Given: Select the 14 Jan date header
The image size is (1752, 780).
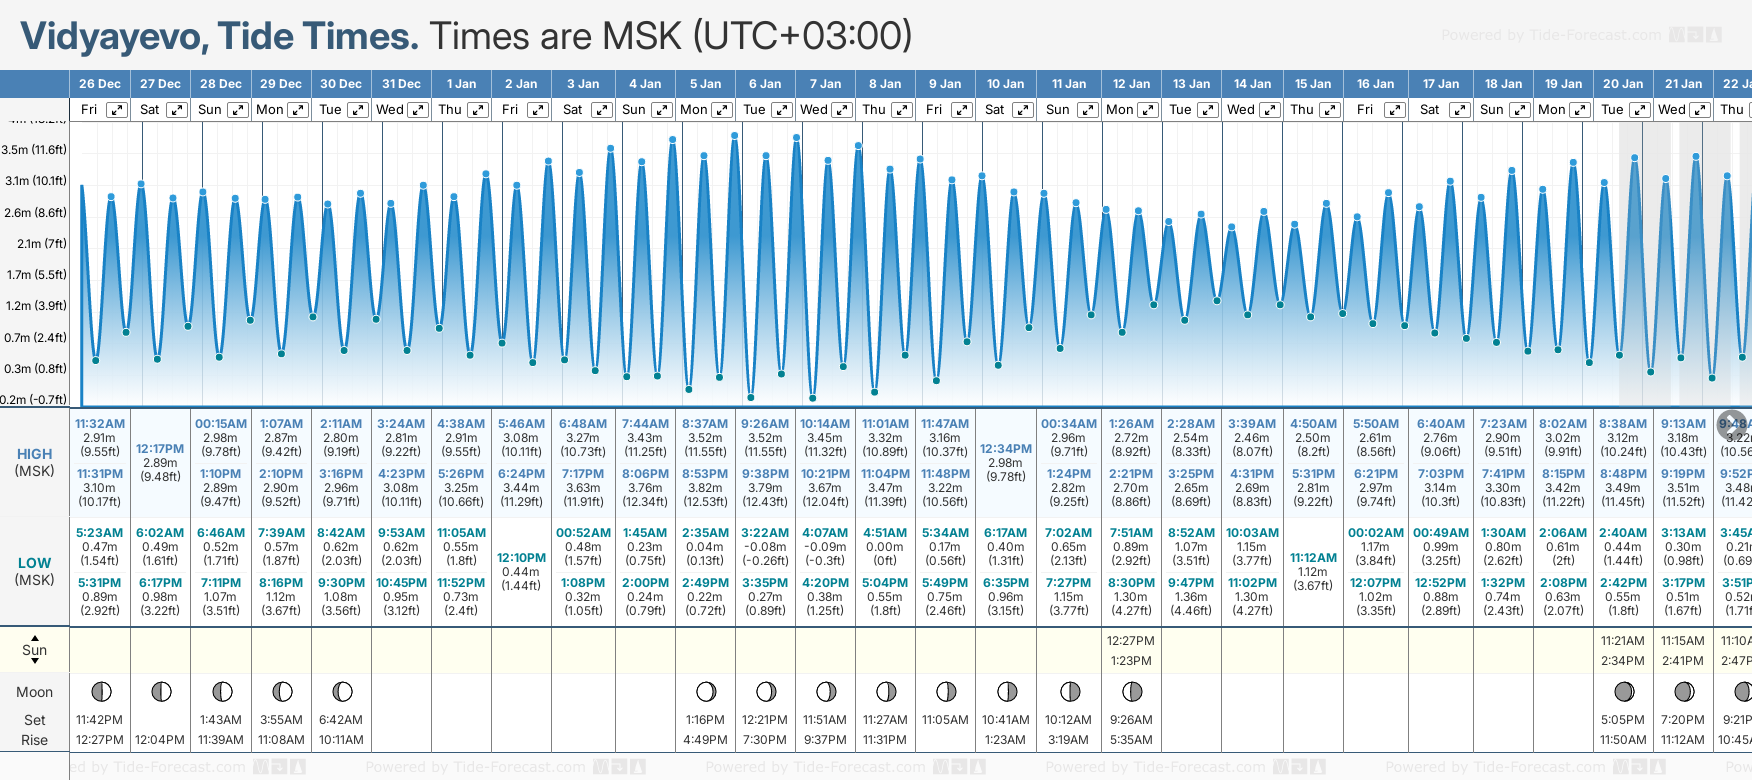Looking at the screenshot, I should coord(1252,84).
